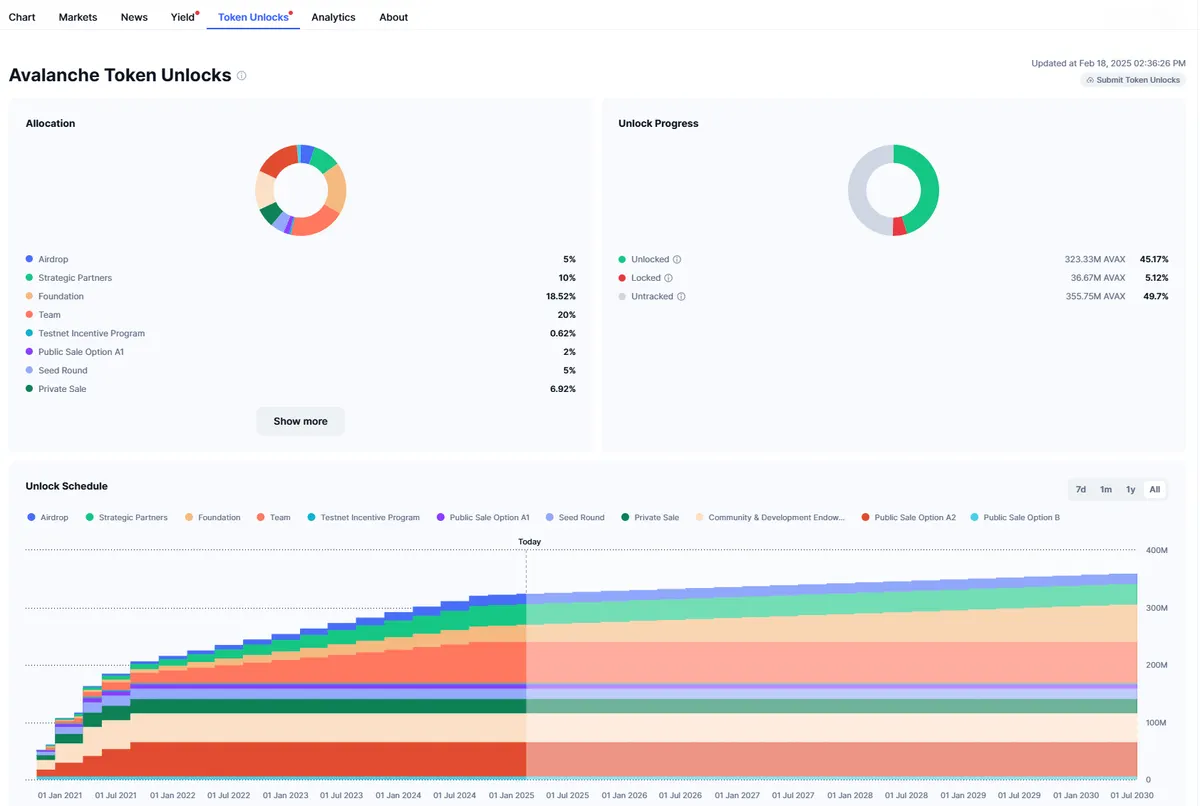Image resolution: width=1200 pixels, height=806 pixels.
Task: Toggle Public Sale Option A2 legend item
Action: pyautogui.click(x=908, y=518)
